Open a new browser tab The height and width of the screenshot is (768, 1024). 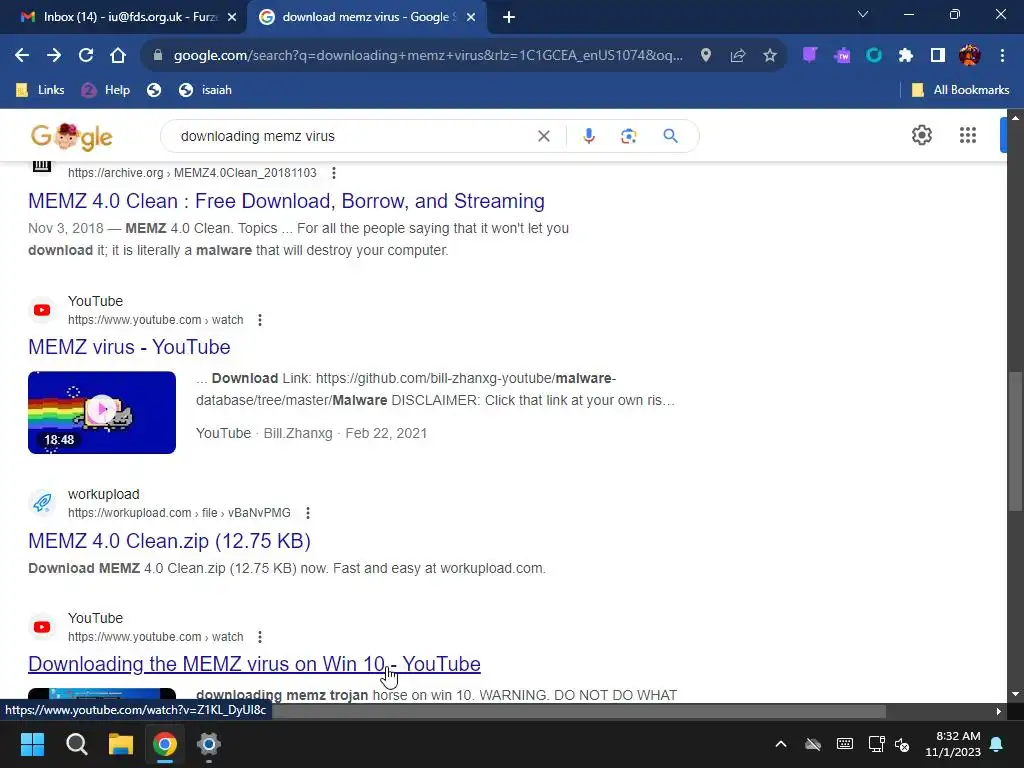(x=509, y=17)
